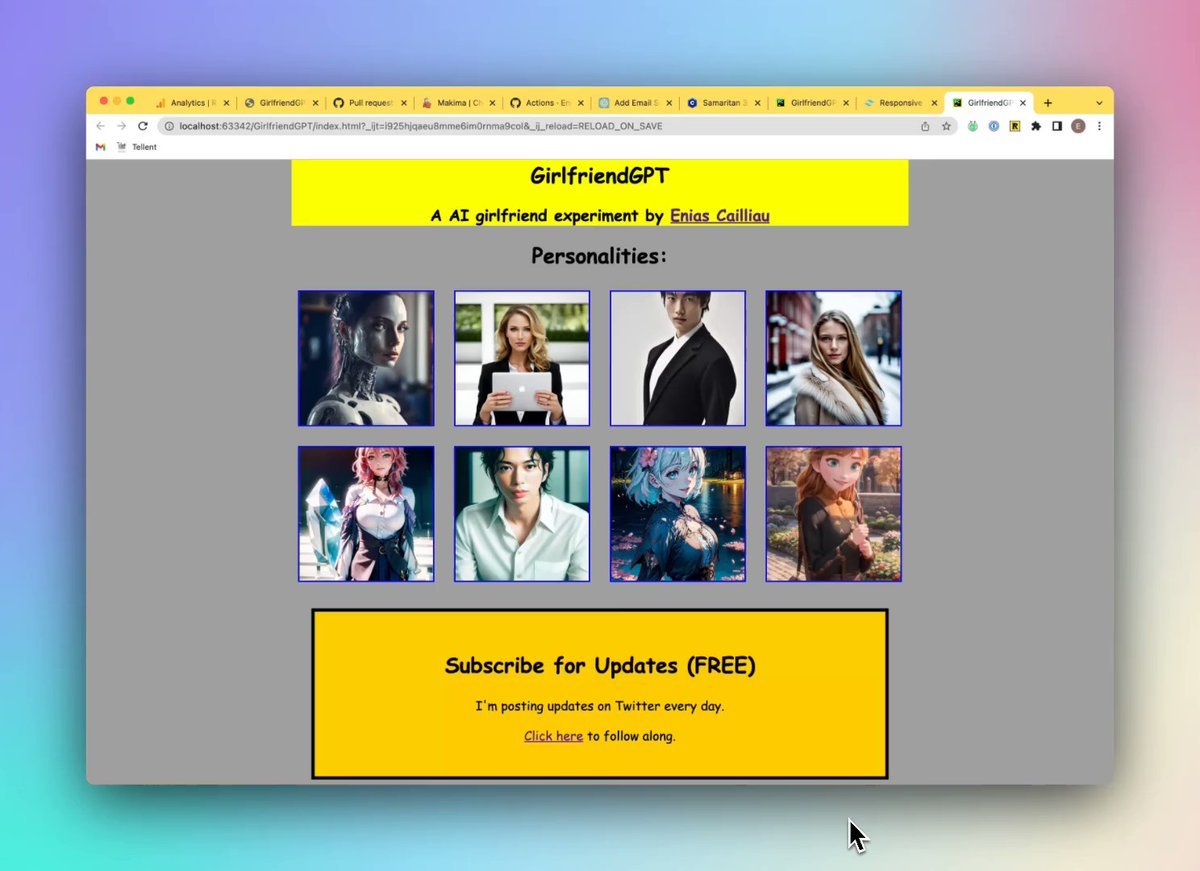The width and height of the screenshot is (1200, 871).
Task: Close the Add Email tab
Action: [x=669, y=103]
